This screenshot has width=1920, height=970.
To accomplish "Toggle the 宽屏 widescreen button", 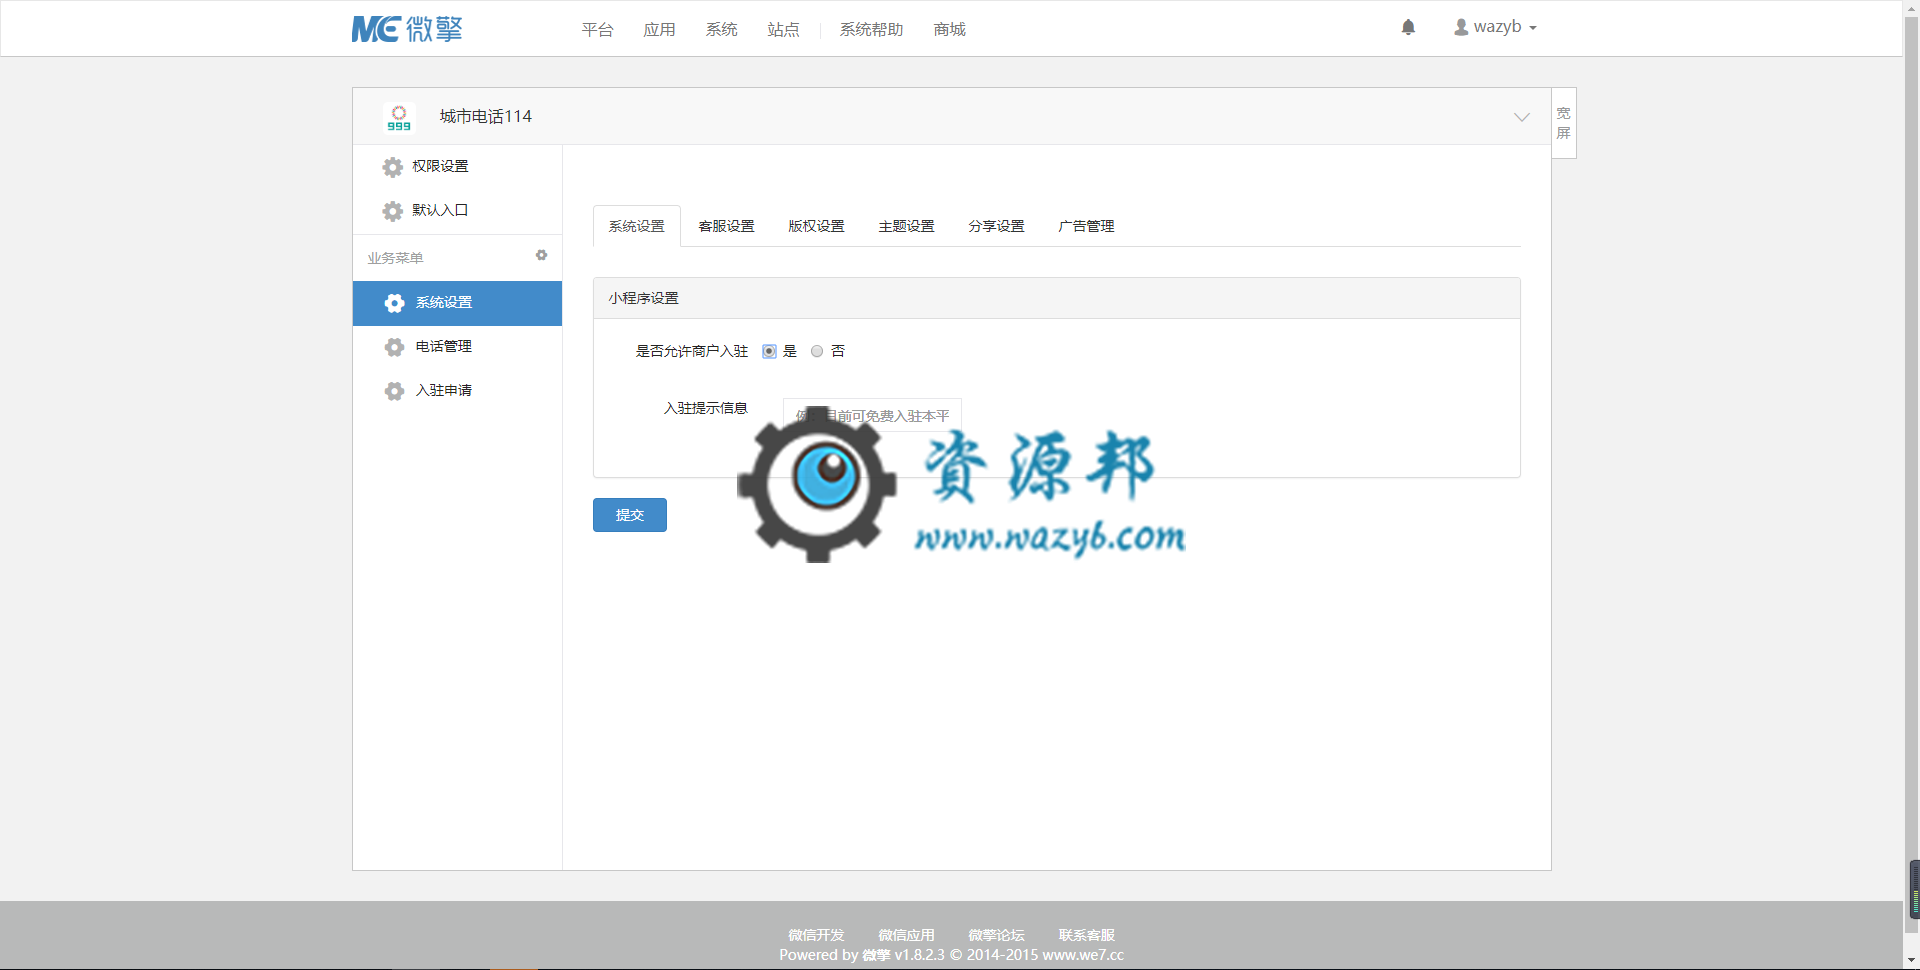I will pyautogui.click(x=1564, y=123).
